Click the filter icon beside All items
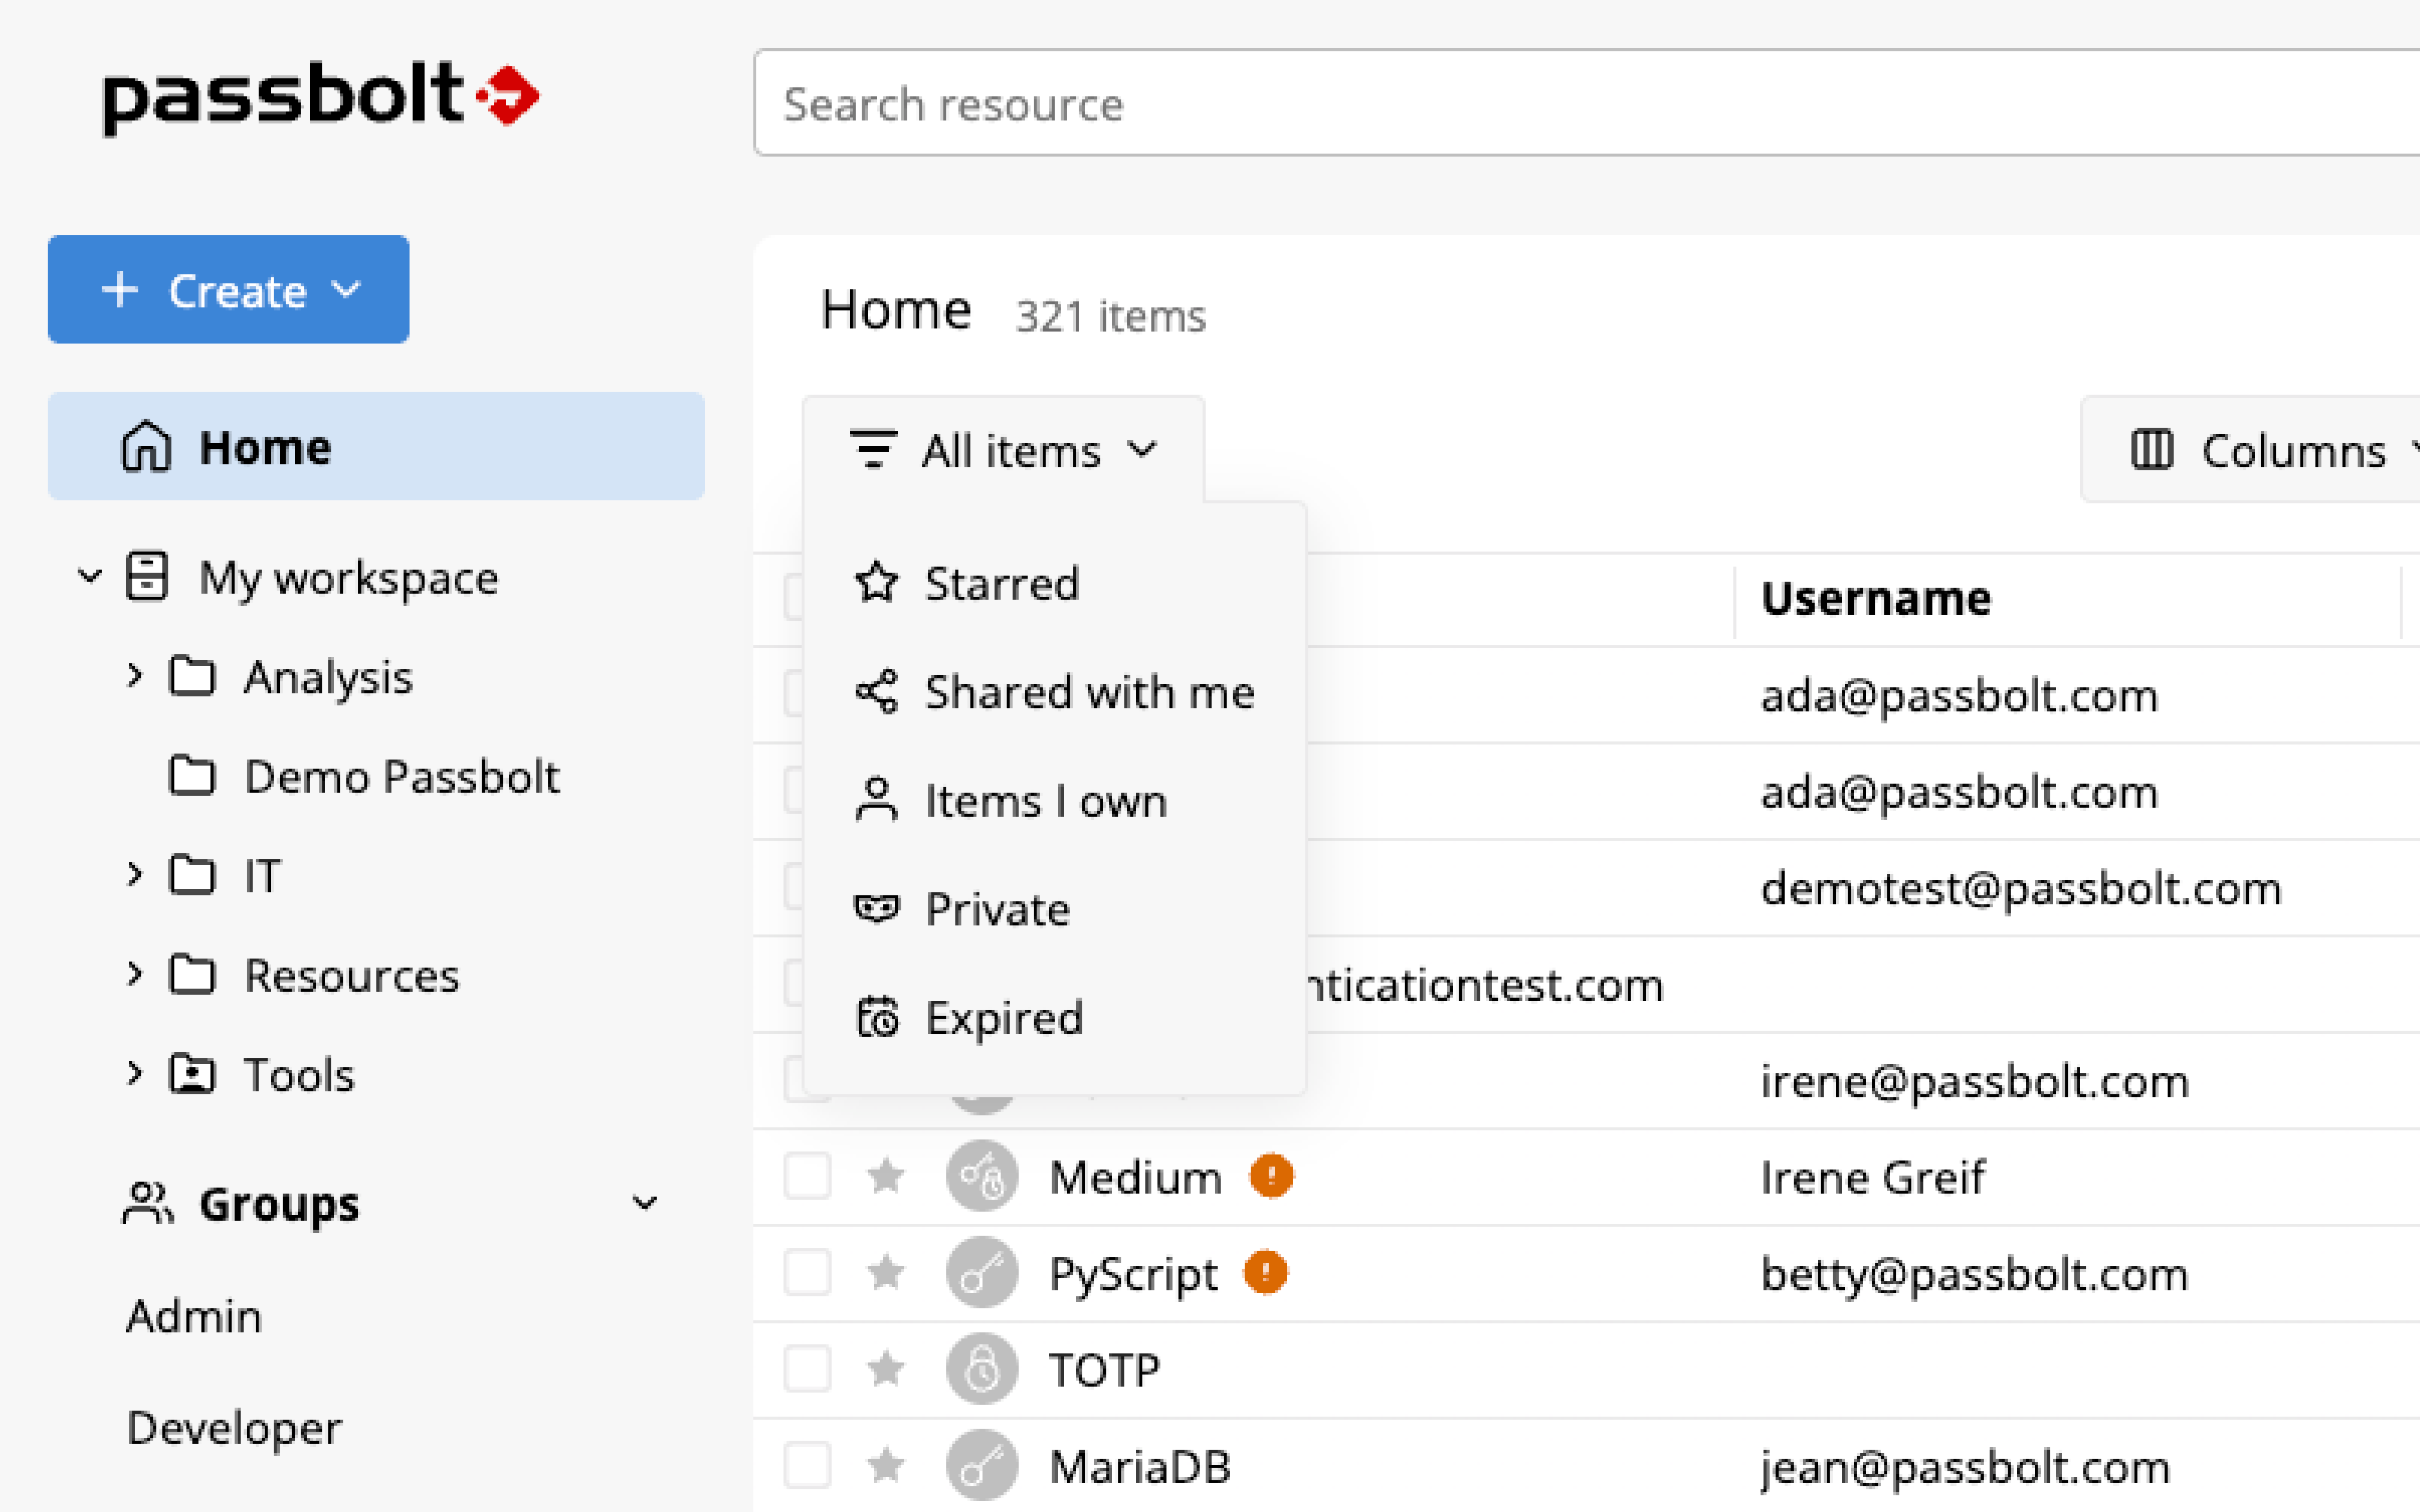 (x=872, y=449)
